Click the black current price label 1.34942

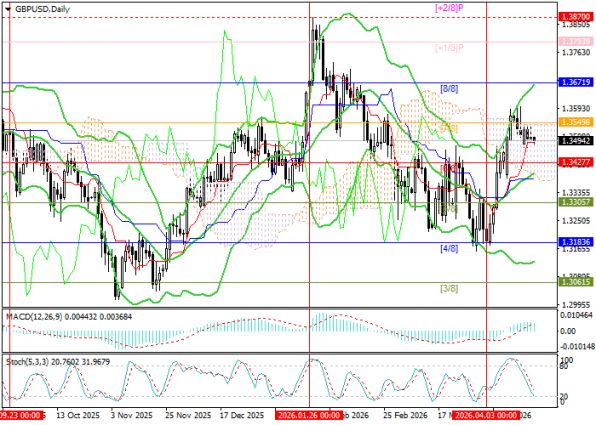click(x=576, y=141)
